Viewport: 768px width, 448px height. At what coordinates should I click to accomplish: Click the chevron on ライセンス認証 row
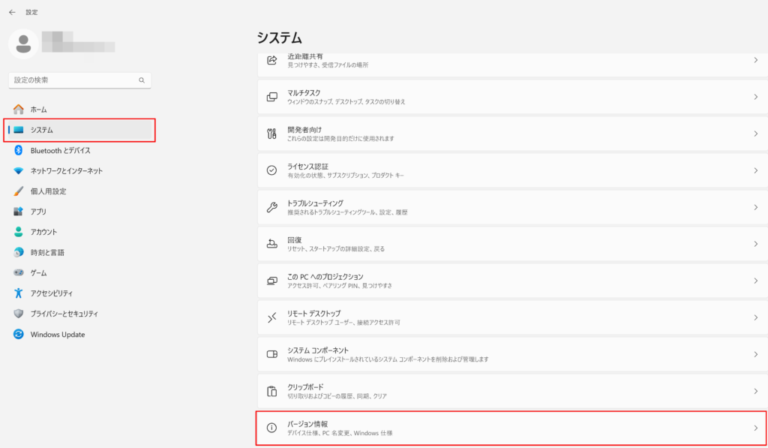click(x=755, y=170)
